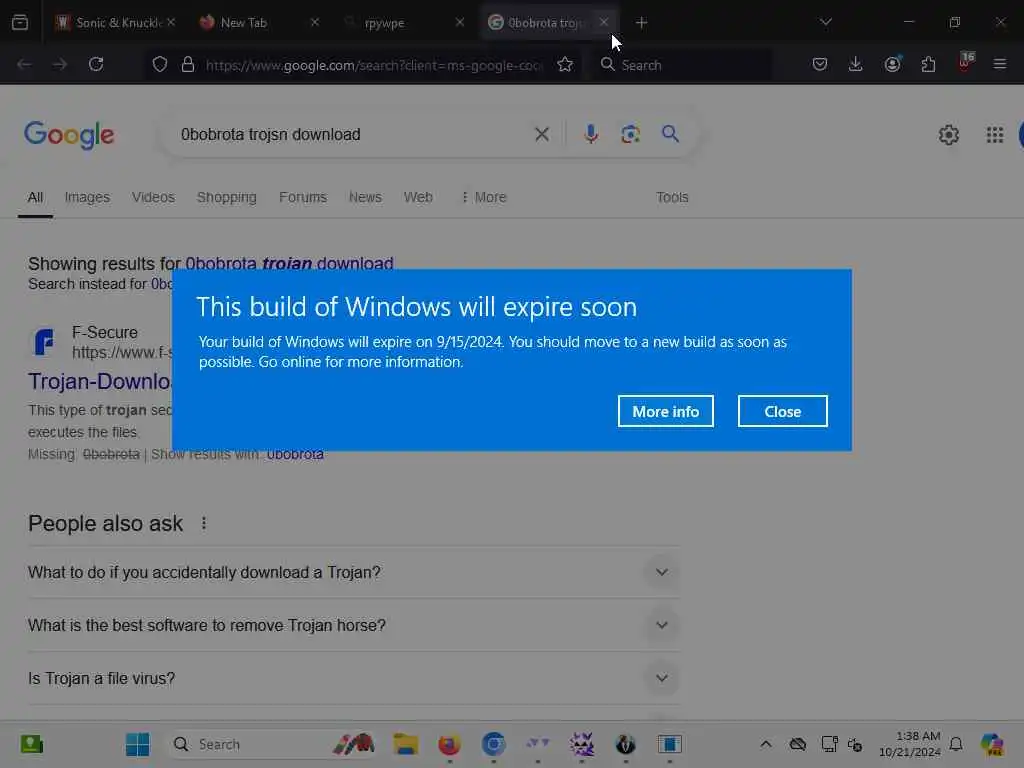The height and width of the screenshot is (768, 1024).
Task: Close the Obobrota search tab
Action: (604, 22)
